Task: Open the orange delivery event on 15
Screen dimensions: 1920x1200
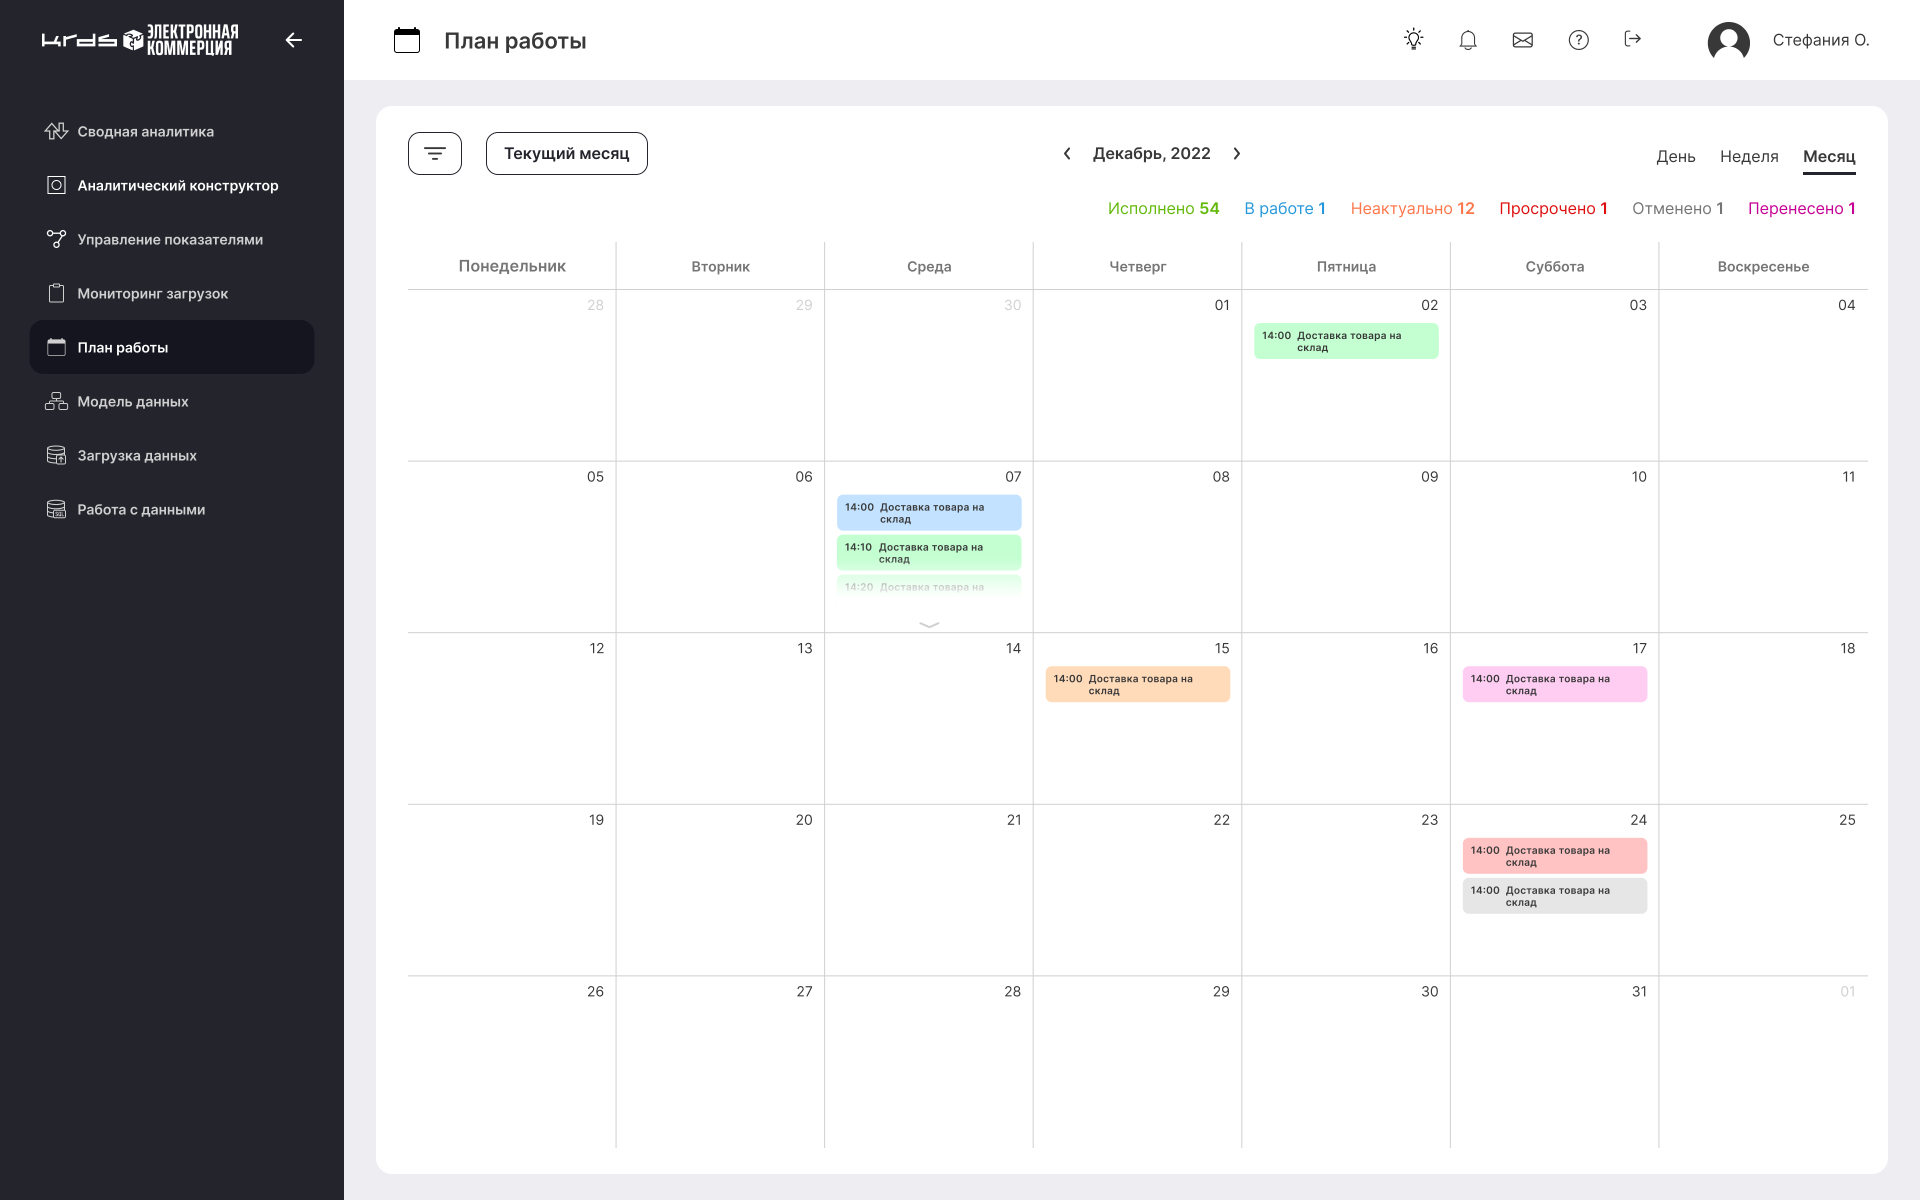Action: point(1137,684)
